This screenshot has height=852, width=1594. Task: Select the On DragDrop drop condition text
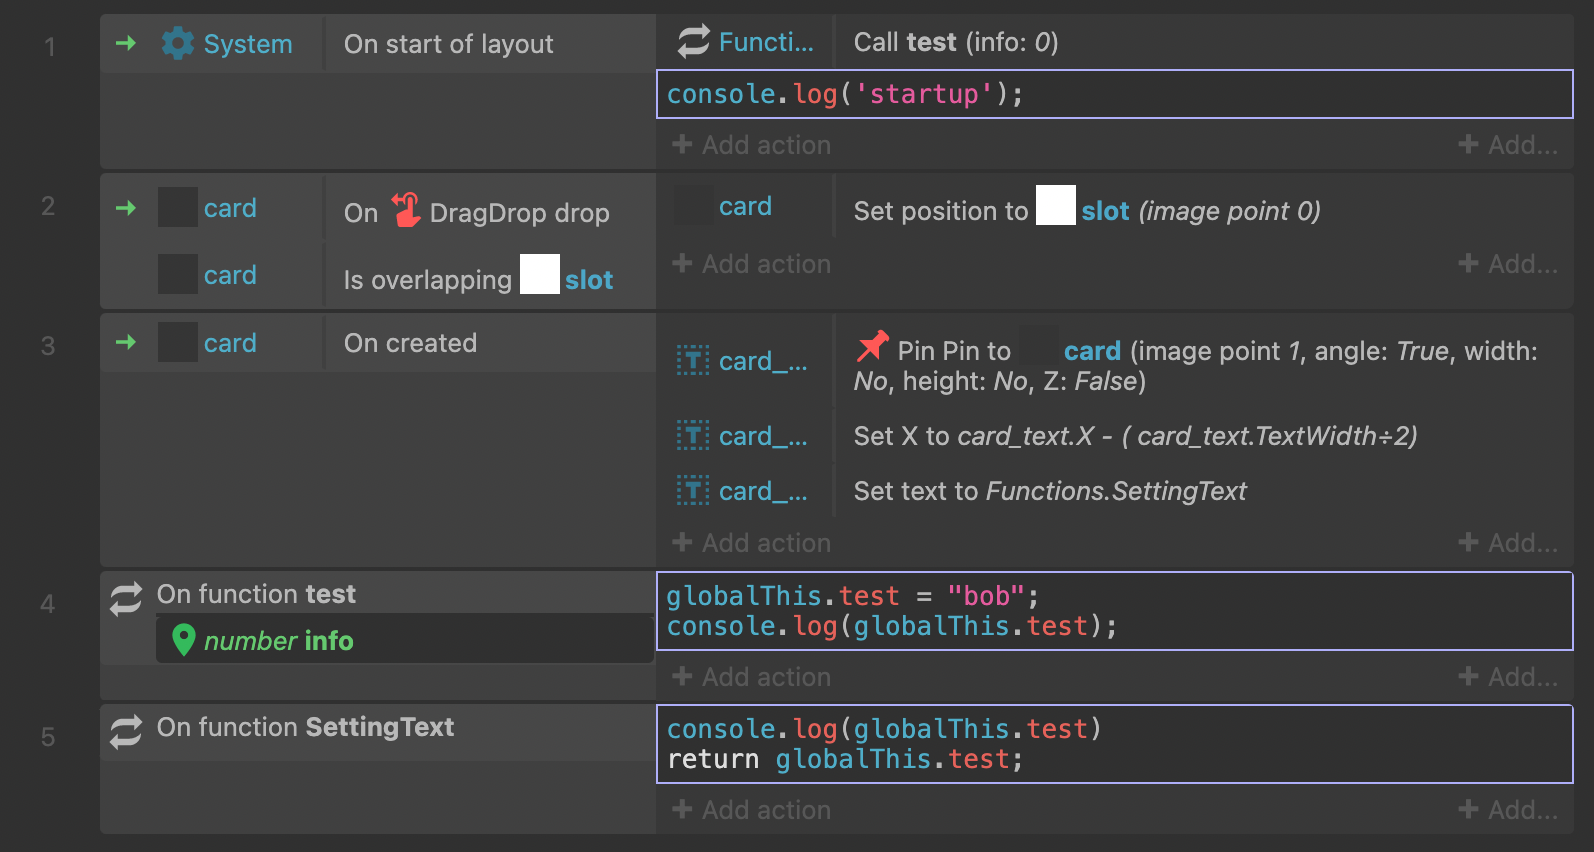[x=477, y=212]
